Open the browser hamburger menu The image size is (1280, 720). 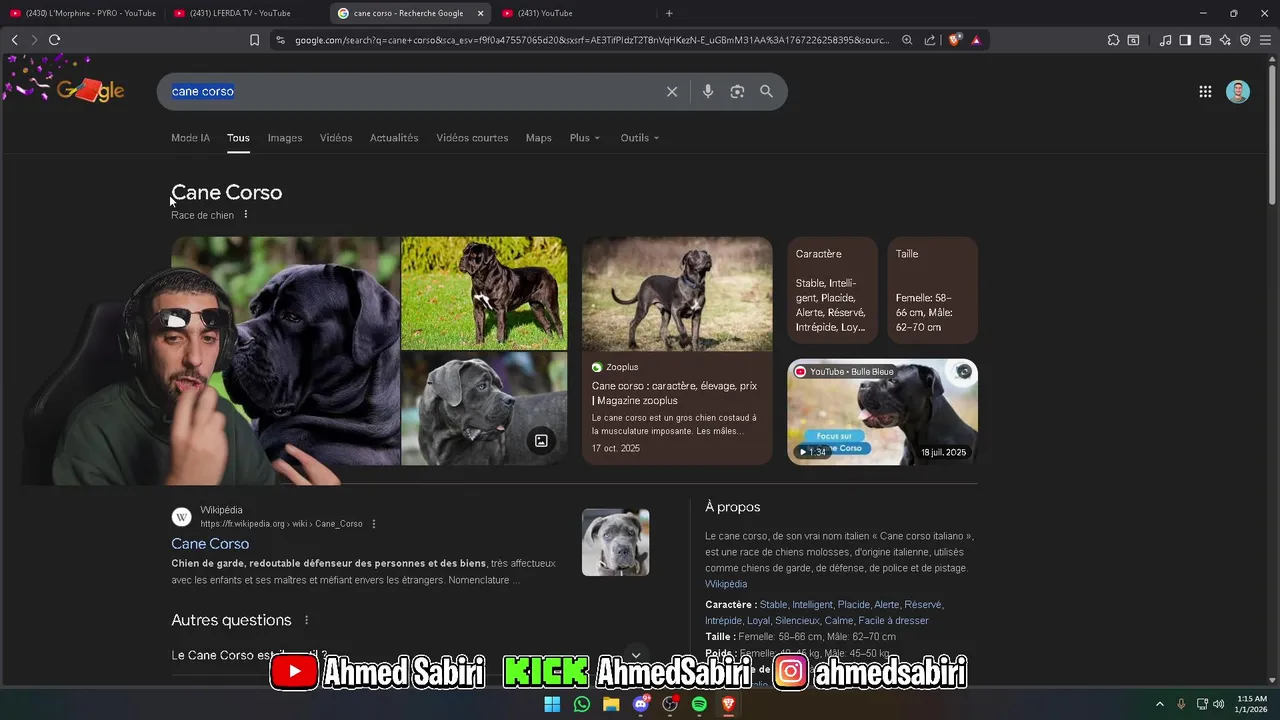(1265, 40)
